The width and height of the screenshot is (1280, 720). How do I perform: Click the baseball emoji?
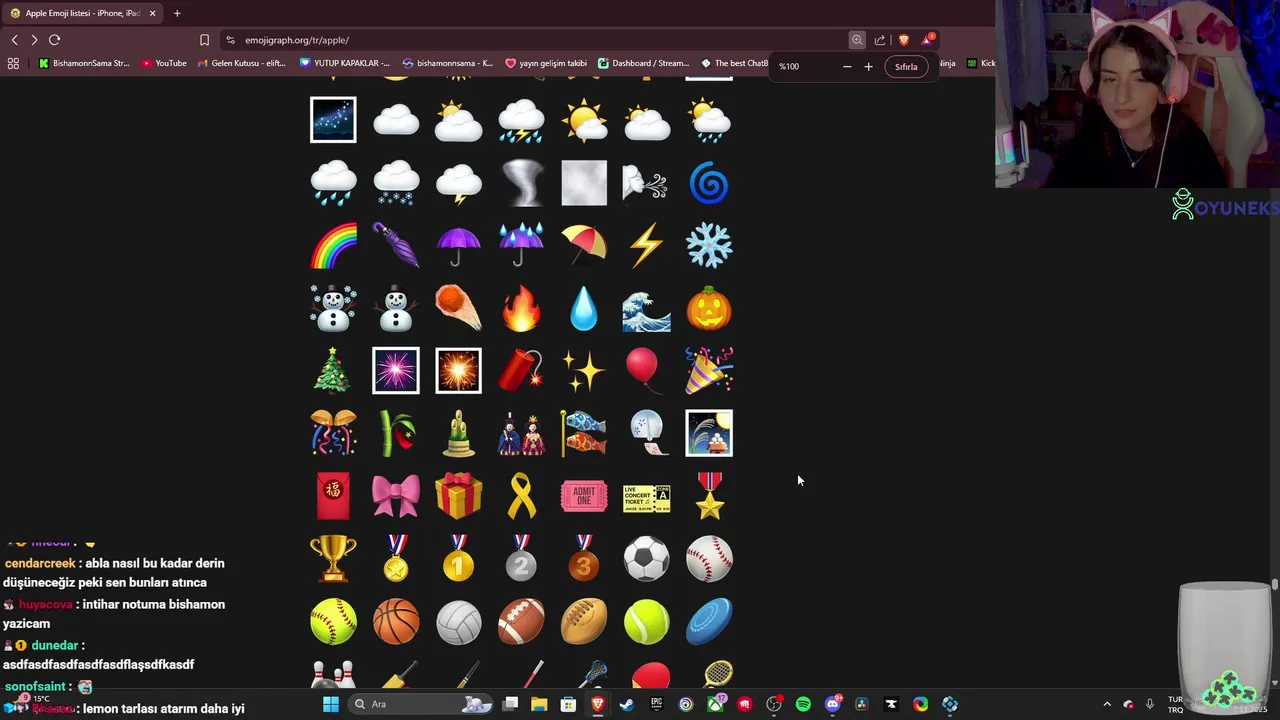[x=709, y=558]
